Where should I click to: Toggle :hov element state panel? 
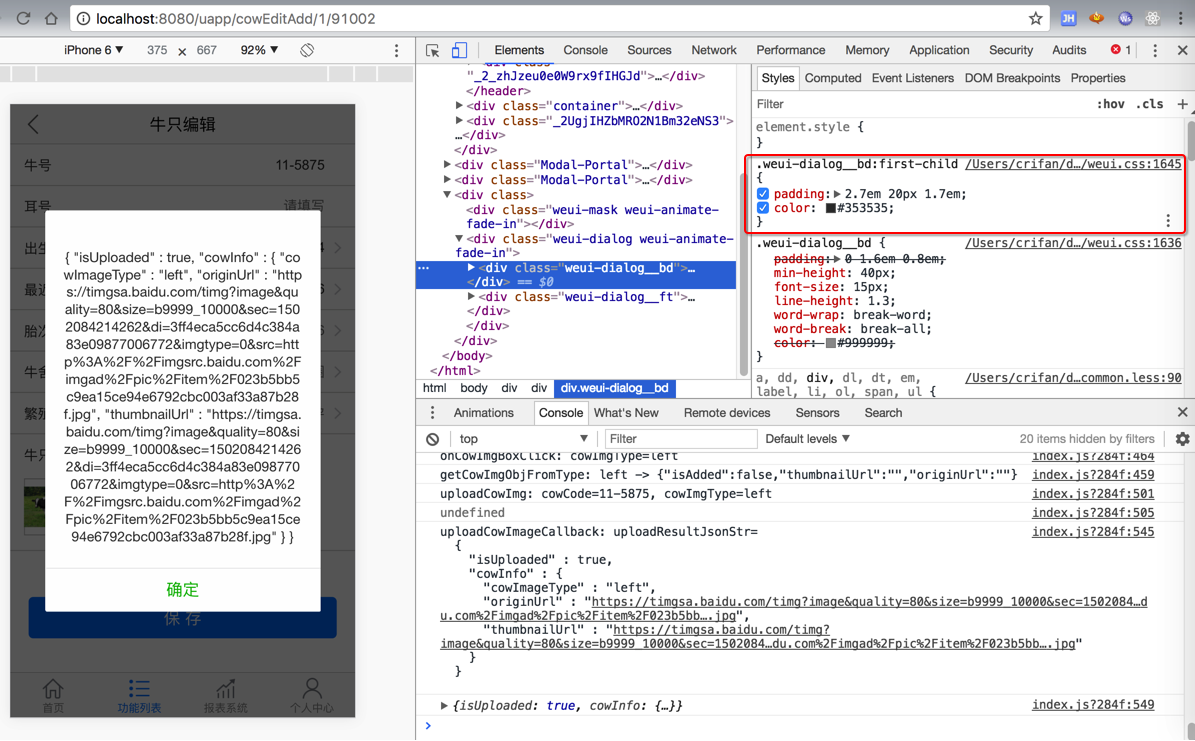(1110, 104)
